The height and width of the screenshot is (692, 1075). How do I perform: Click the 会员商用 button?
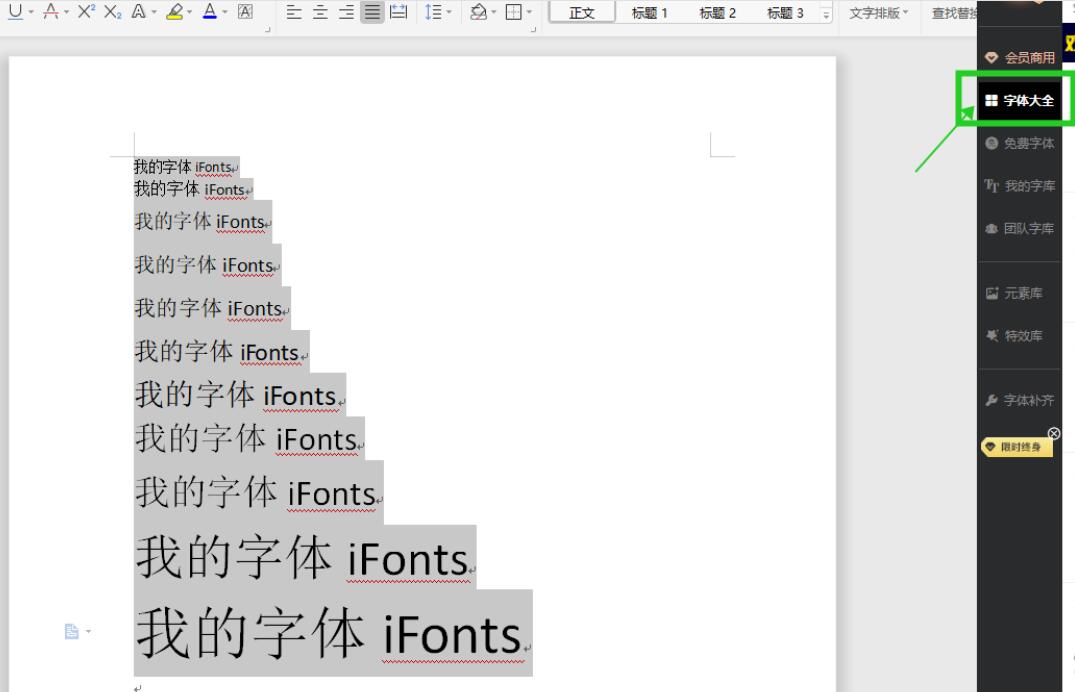1020,57
